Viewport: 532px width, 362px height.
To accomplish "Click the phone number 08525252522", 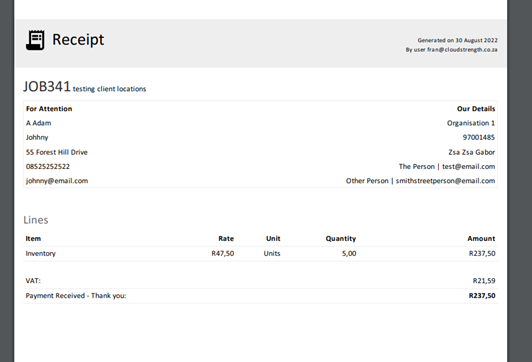I will [x=48, y=167].
